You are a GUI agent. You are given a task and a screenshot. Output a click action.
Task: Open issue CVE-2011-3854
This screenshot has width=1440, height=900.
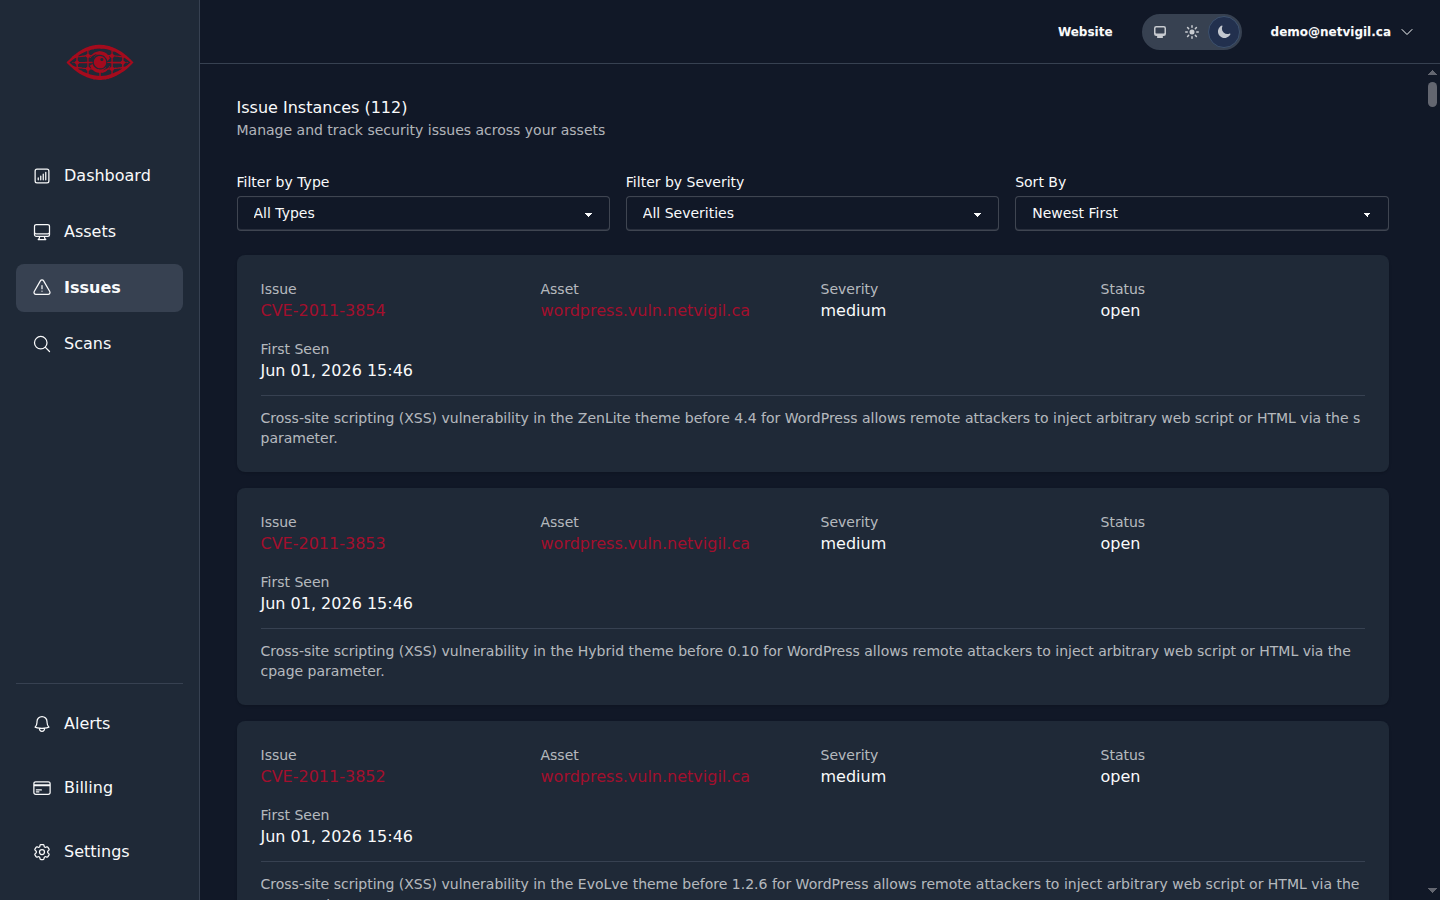323,311
